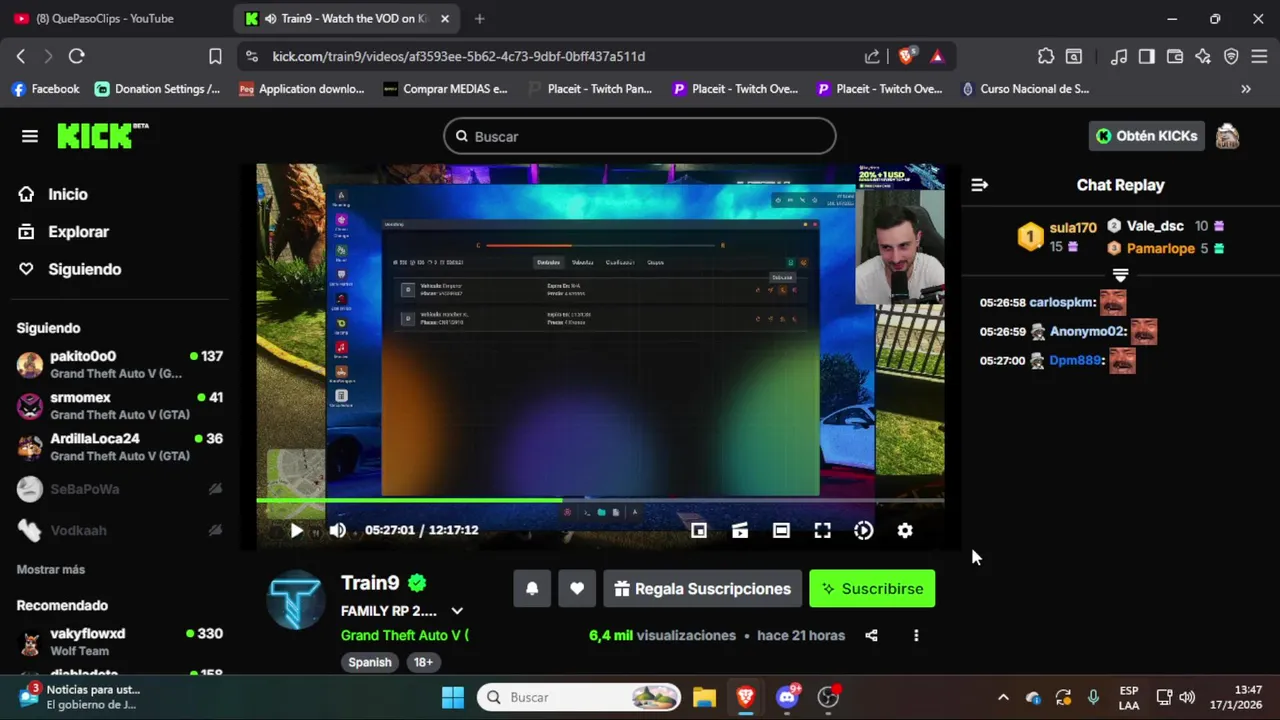The width and height of the screenshot is (1280, 720).
Task: Focus the Buscar search field on Kick
Action: [x=640, y=136]
